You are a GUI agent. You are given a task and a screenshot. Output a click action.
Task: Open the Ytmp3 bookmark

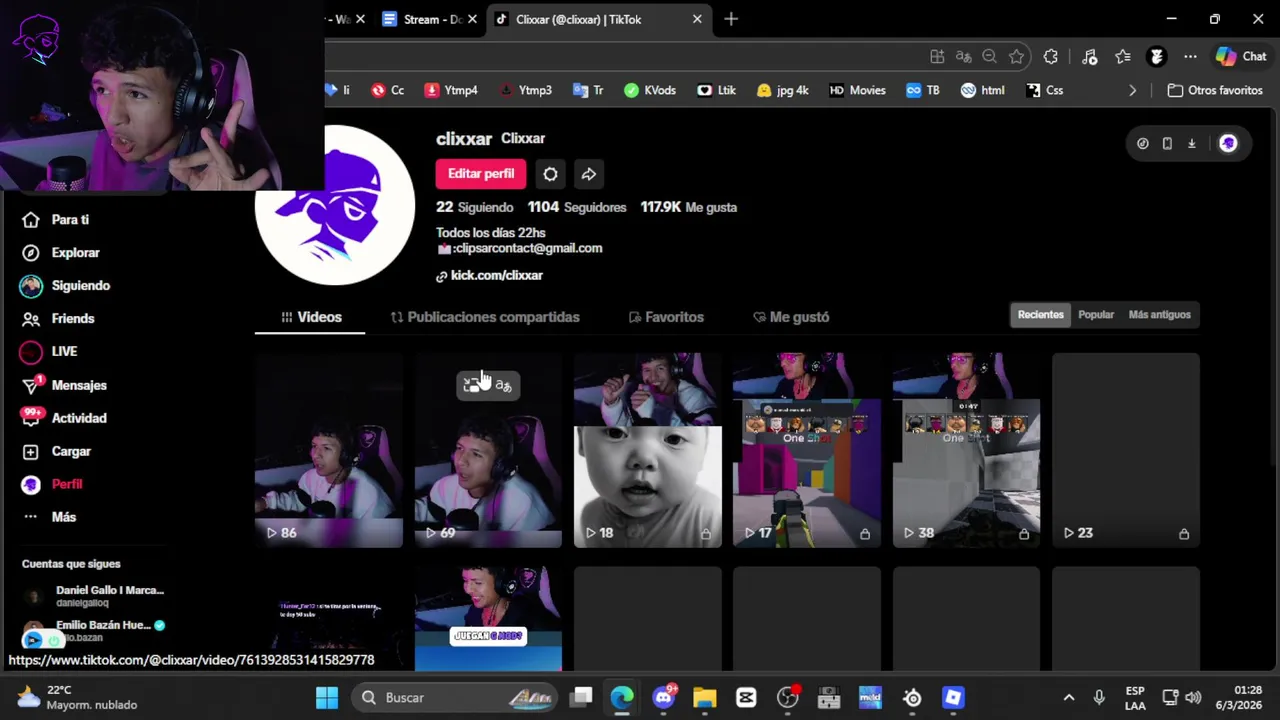click(525, 90)
